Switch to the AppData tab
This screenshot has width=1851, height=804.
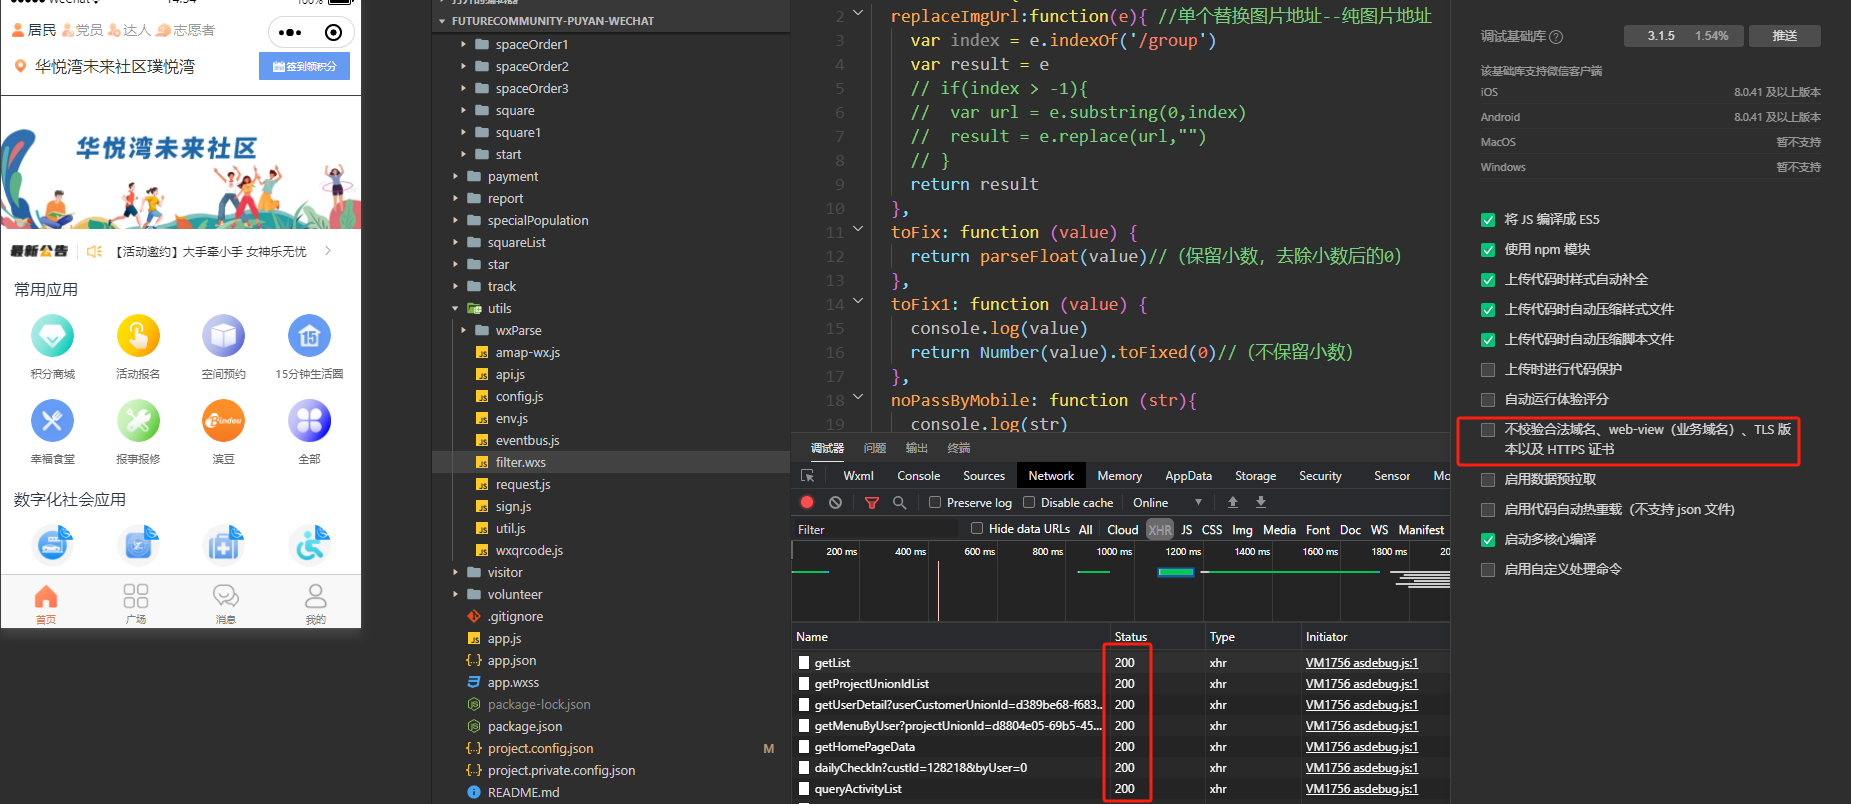[x=1188, y=476]
